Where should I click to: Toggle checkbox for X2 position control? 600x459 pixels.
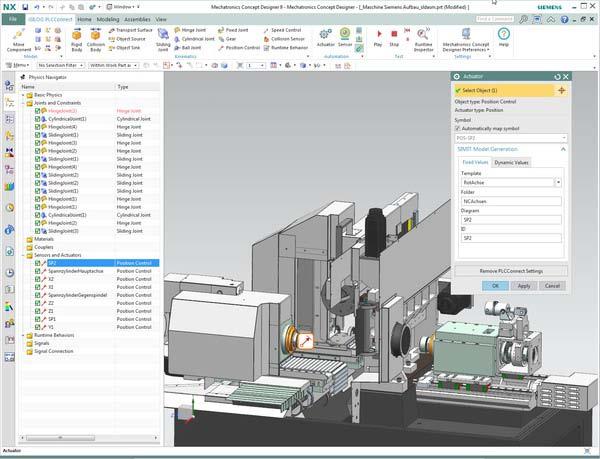point(38,279)
